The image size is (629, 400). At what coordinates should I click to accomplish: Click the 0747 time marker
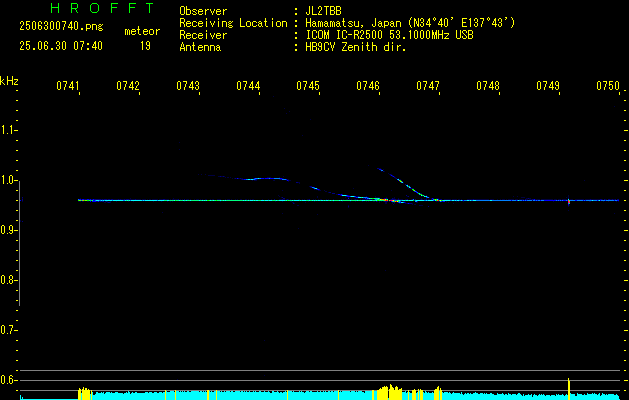(x=428, y=86)
